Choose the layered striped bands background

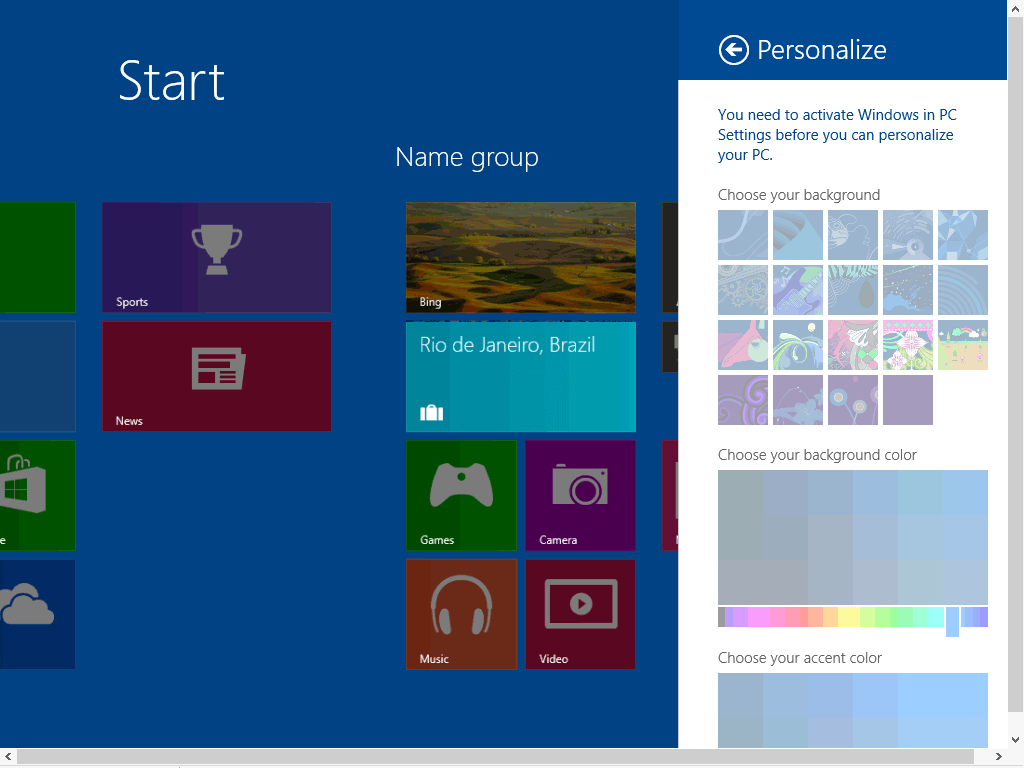(797, 235)
